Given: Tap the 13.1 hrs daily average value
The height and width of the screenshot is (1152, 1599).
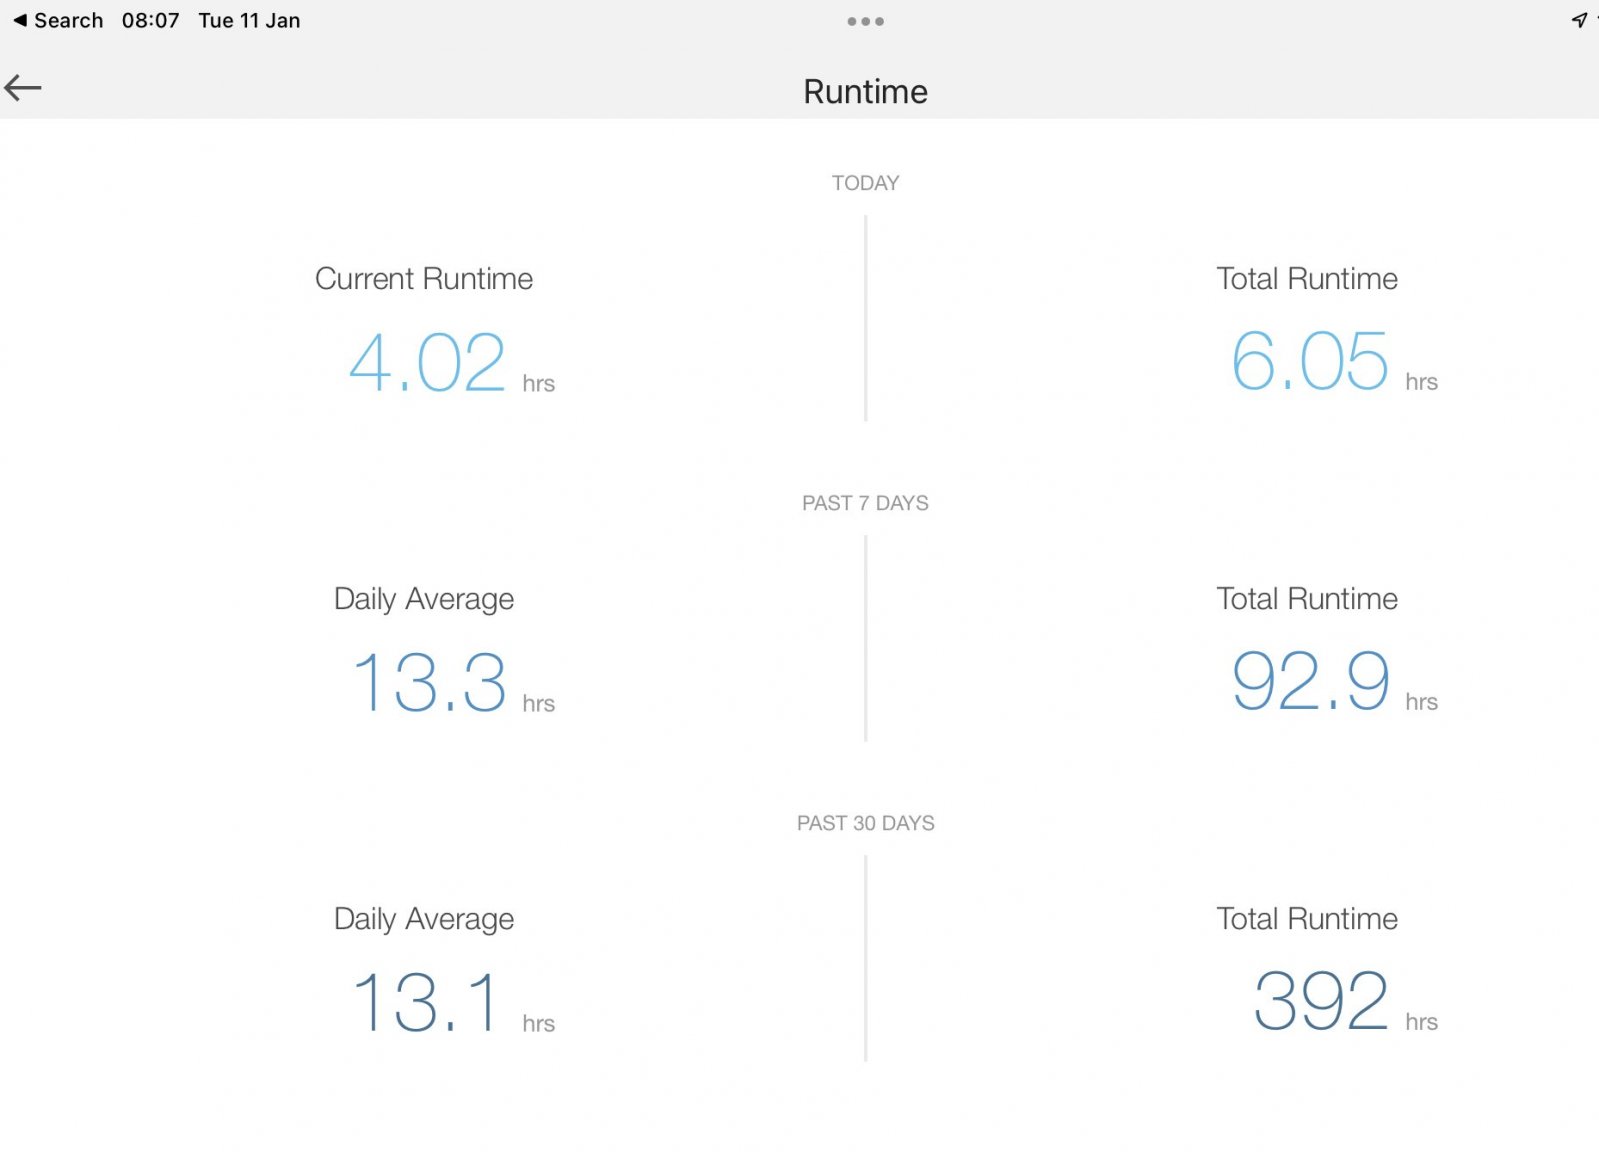Looking at the screenshot, I should coord(454,1002).
